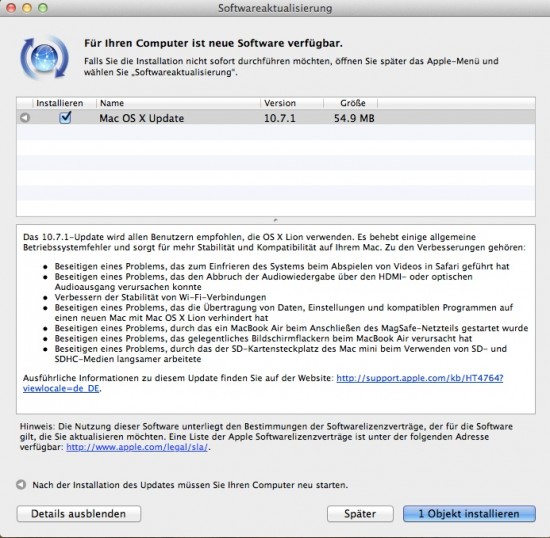The height and width of the screenshot is (538, 550).
Task: Click the size value '54.9 MB'
Action: [354, 118]
